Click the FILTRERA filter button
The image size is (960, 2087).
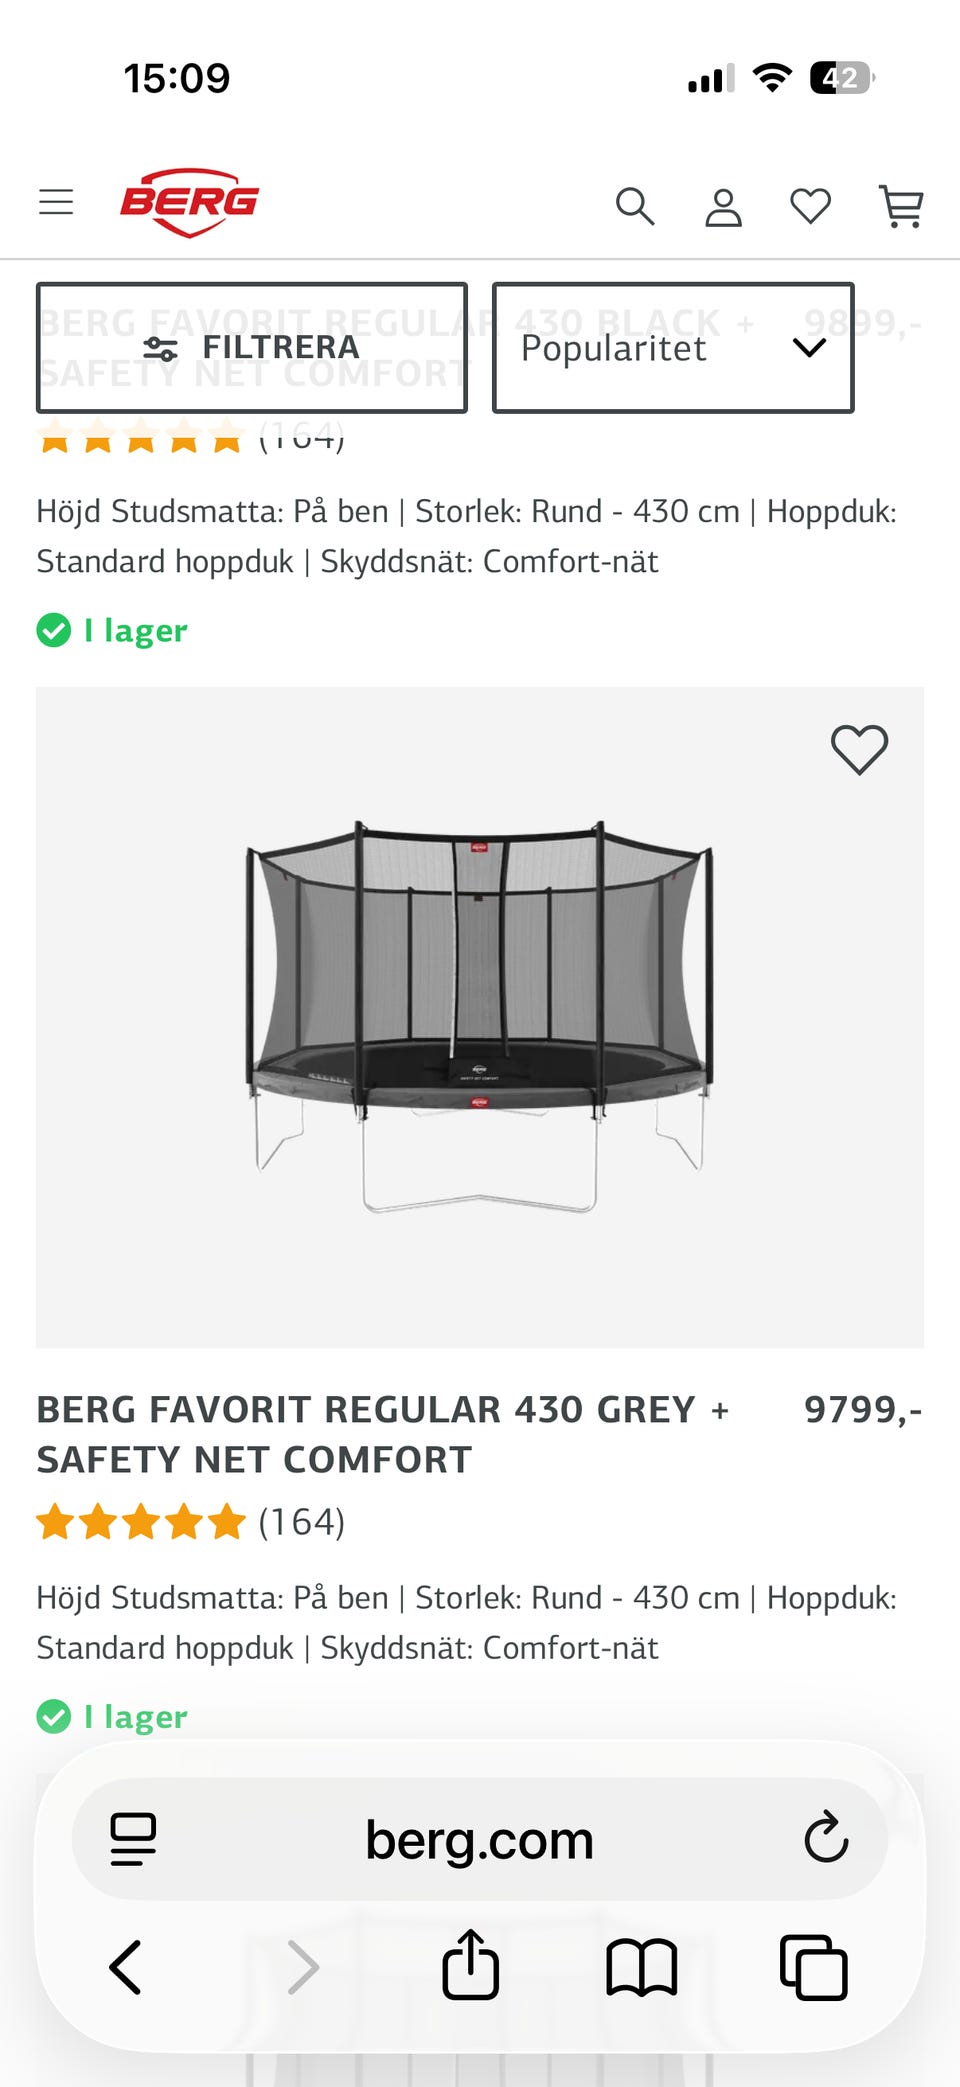point(252,348)
